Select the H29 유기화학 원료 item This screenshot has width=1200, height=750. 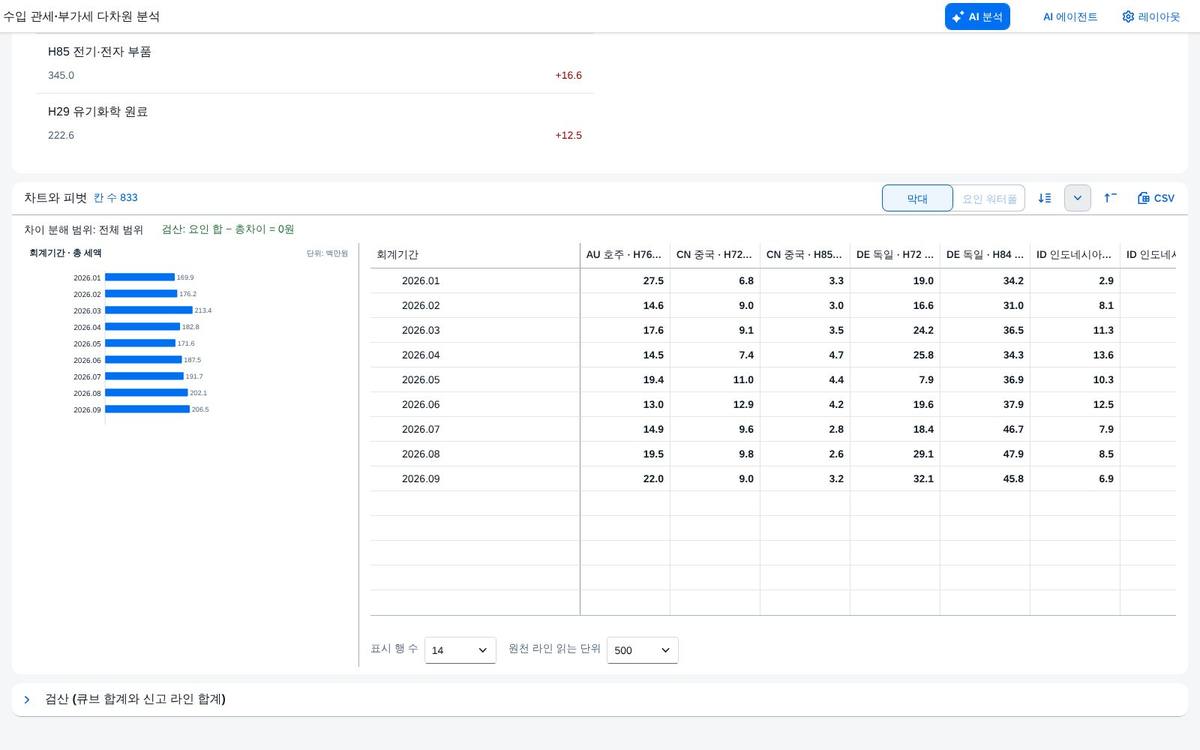click(315, 123)
